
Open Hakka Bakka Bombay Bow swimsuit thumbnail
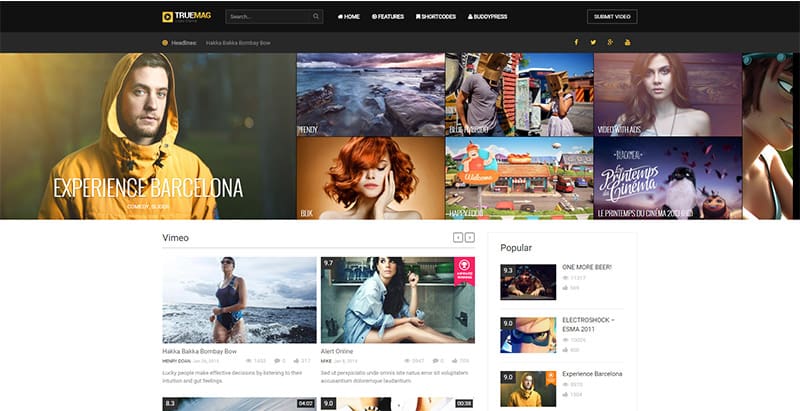point(239,300)
